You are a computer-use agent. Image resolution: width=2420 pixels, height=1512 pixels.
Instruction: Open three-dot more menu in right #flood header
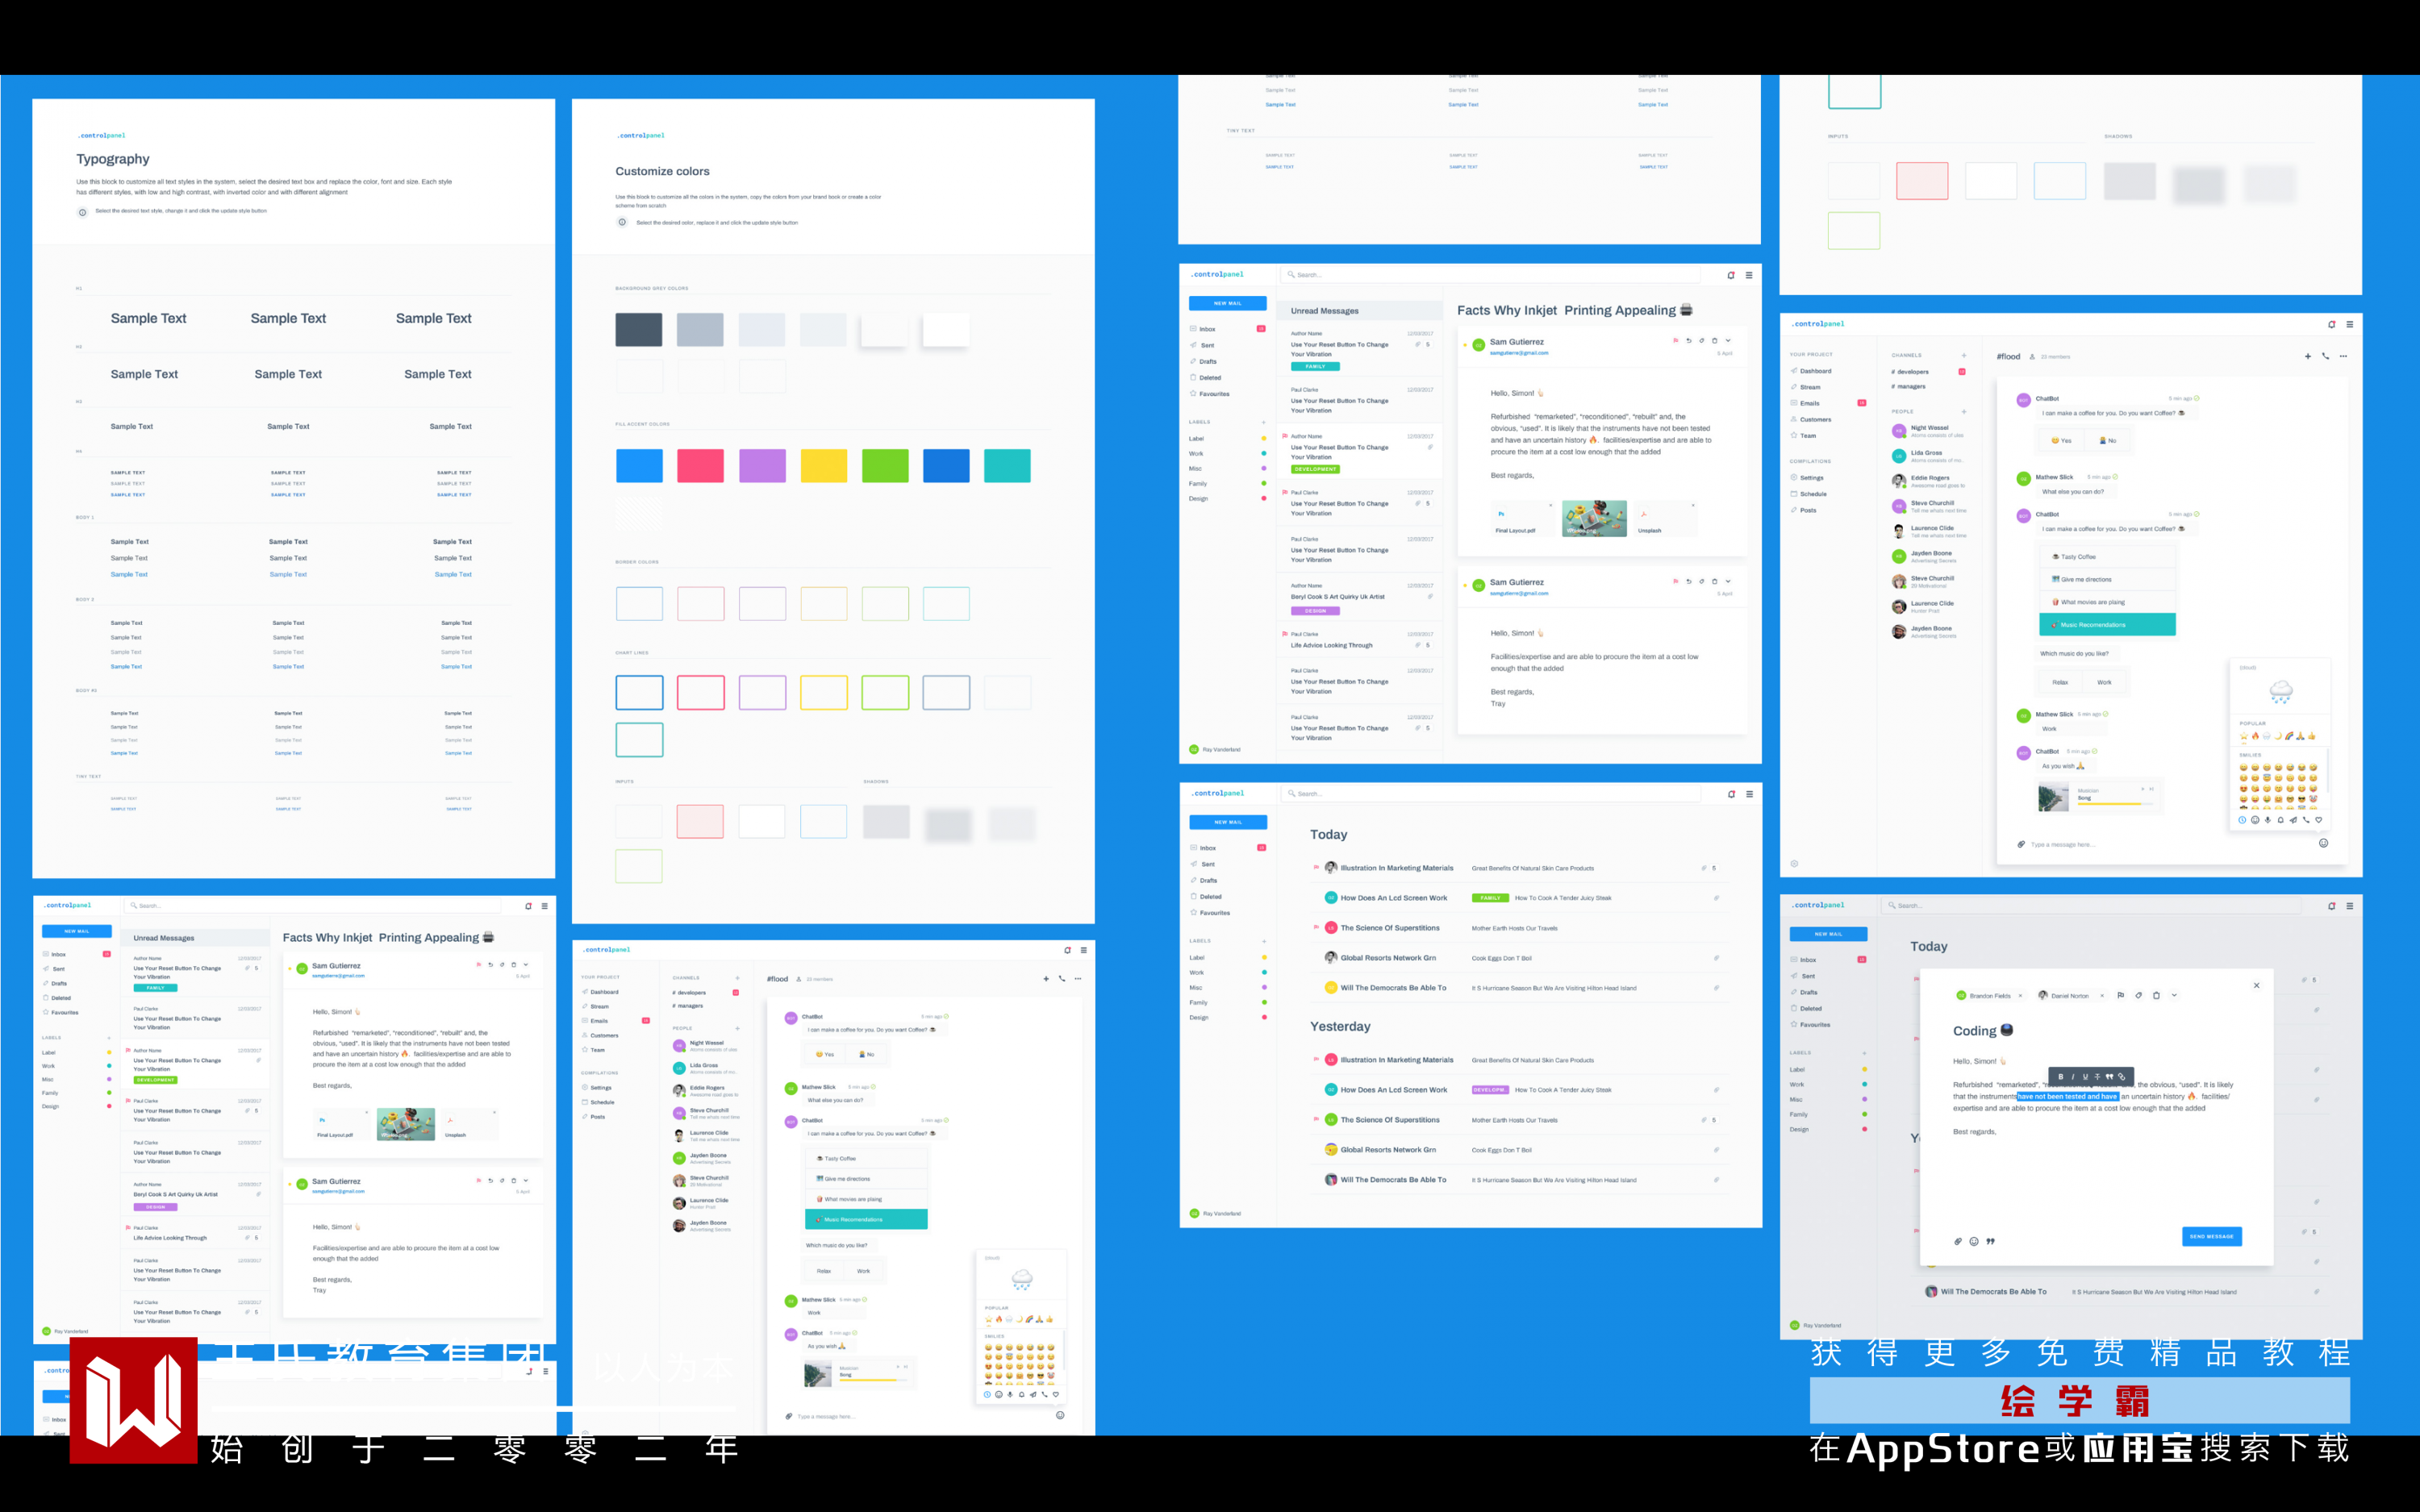(x=2343, y=356)
